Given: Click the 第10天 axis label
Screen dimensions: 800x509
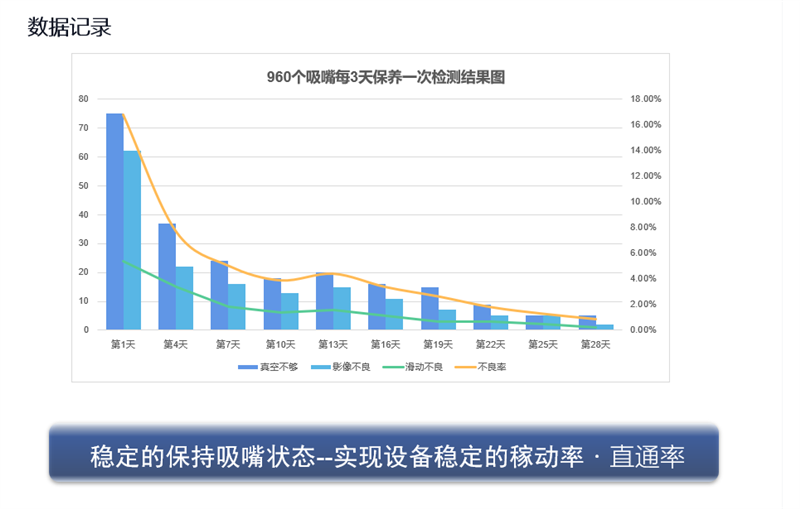Looking at the screenshot, I should [x=280, y=343].
